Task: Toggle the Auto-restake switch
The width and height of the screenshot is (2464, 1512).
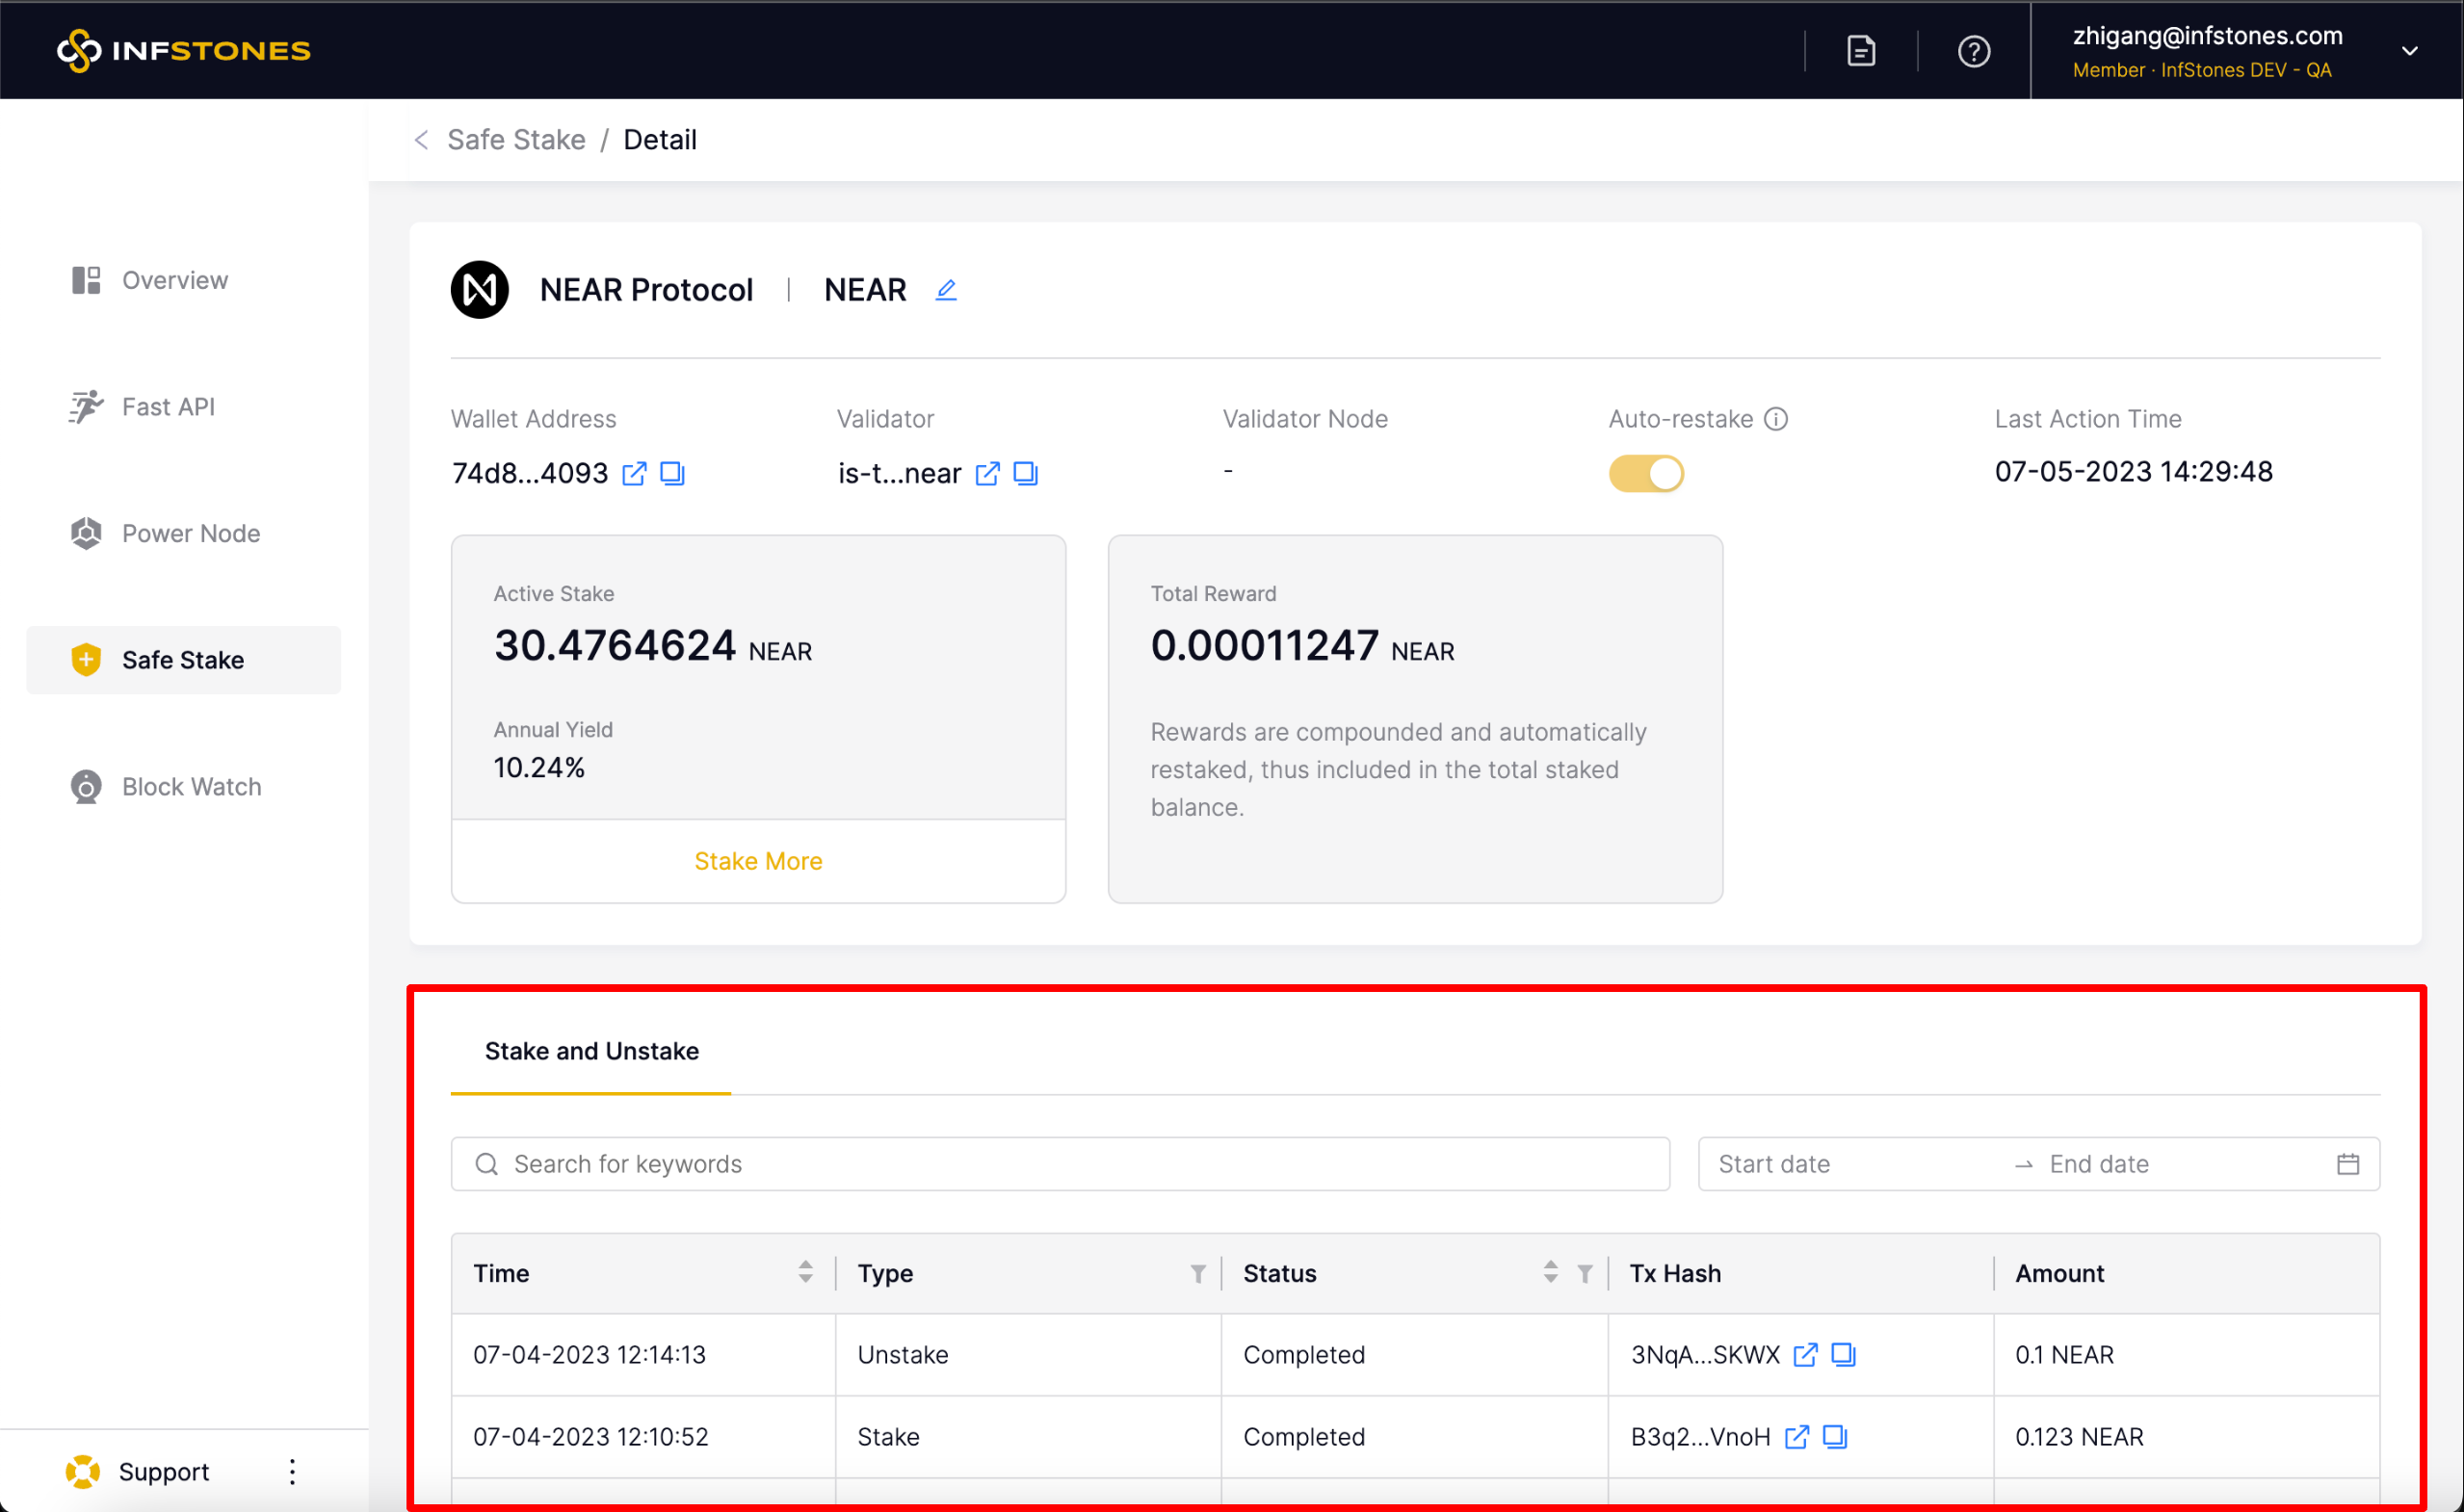Action: click(x=1645, y=473)
